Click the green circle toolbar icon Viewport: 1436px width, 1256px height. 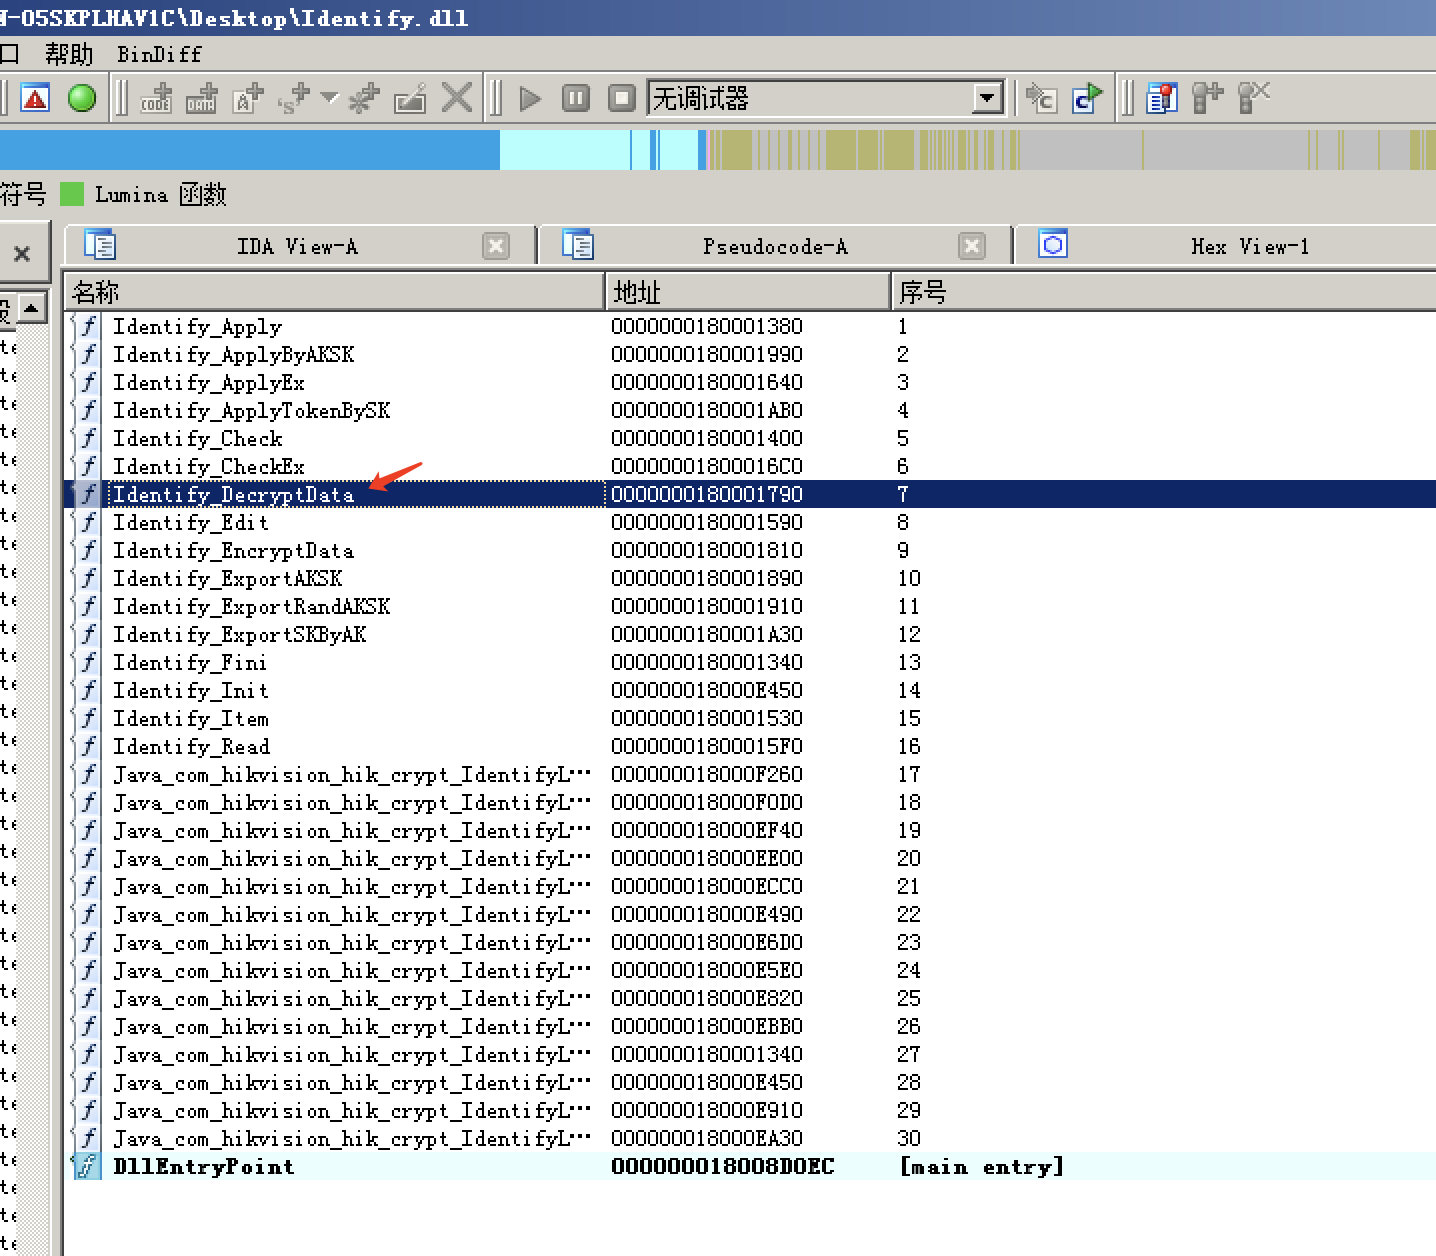coord(82,98)
